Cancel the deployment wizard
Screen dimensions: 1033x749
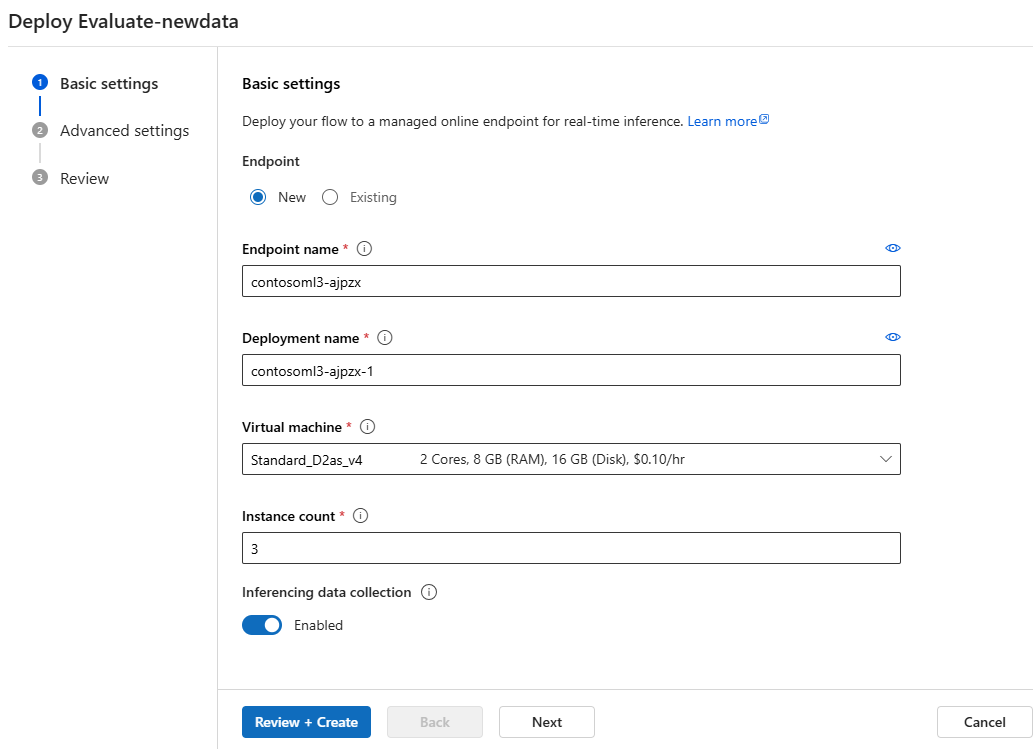pyautogui.click(x=984, y=722)
